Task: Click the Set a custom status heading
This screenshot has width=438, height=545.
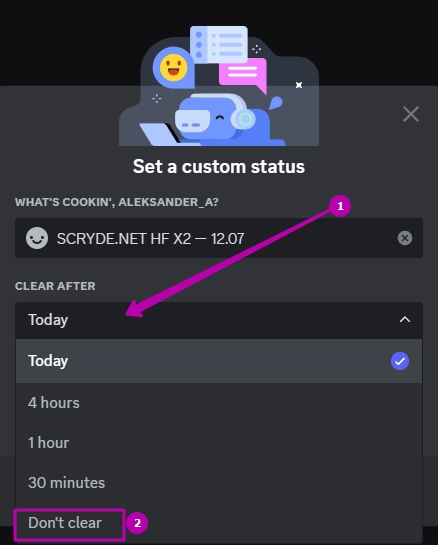Action: point(219,166)
